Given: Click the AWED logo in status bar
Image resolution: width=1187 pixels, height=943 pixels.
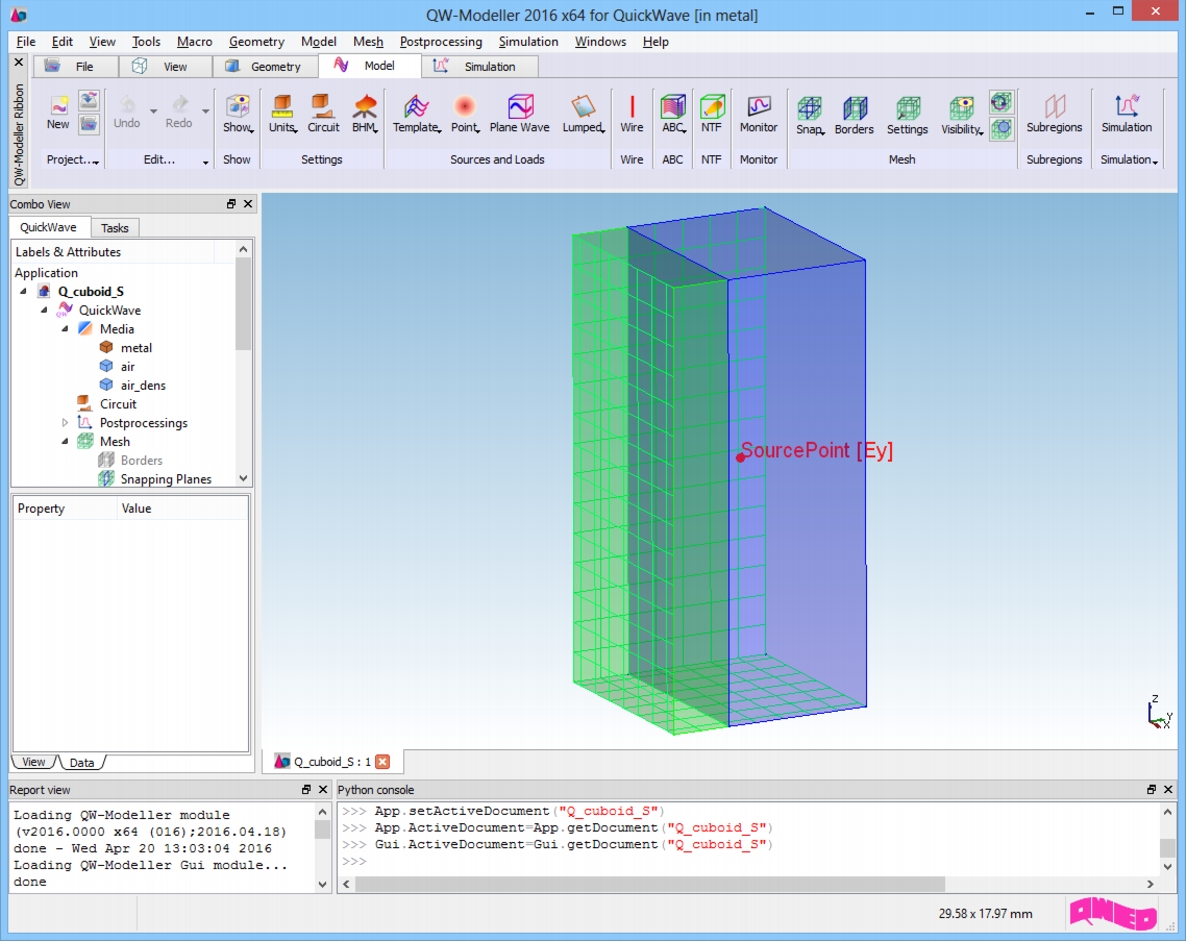Looking at the screenshot, I should point(1113,913).
